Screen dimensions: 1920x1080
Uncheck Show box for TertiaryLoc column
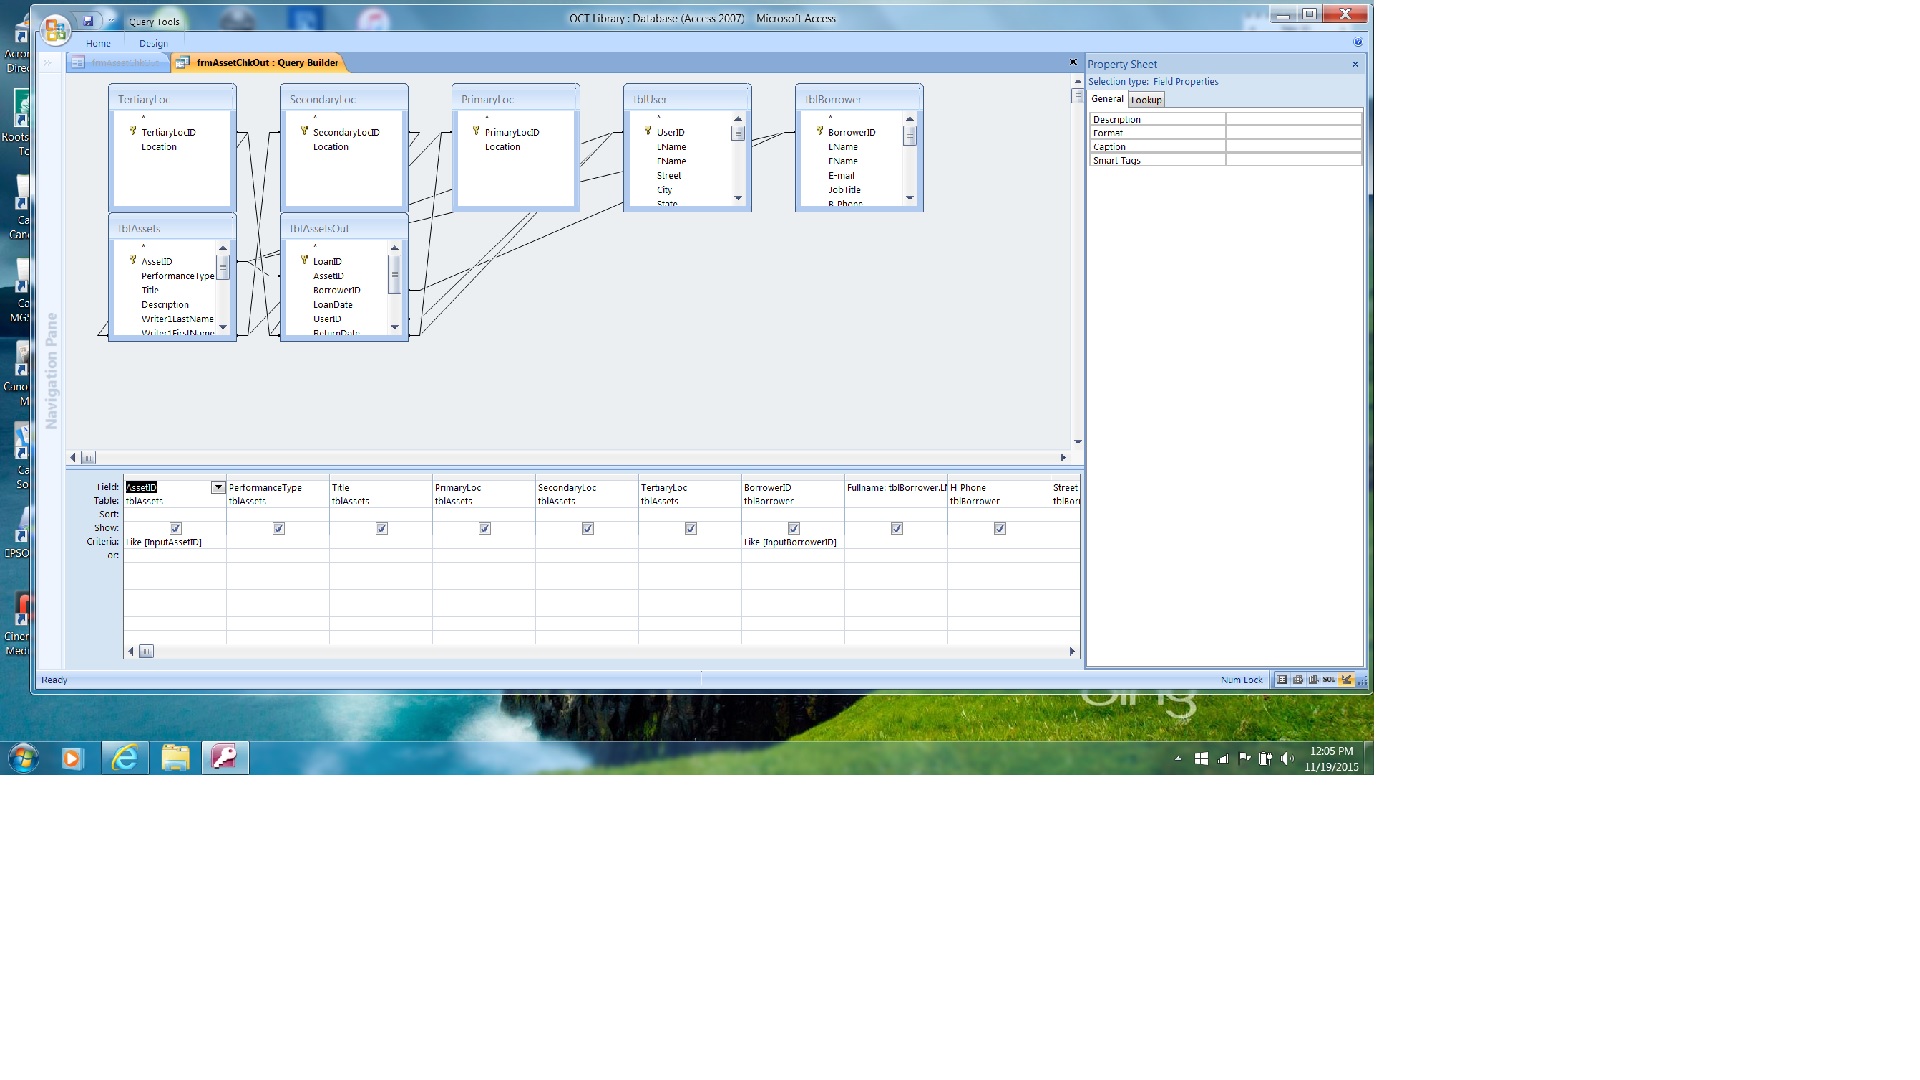(691, 528)
